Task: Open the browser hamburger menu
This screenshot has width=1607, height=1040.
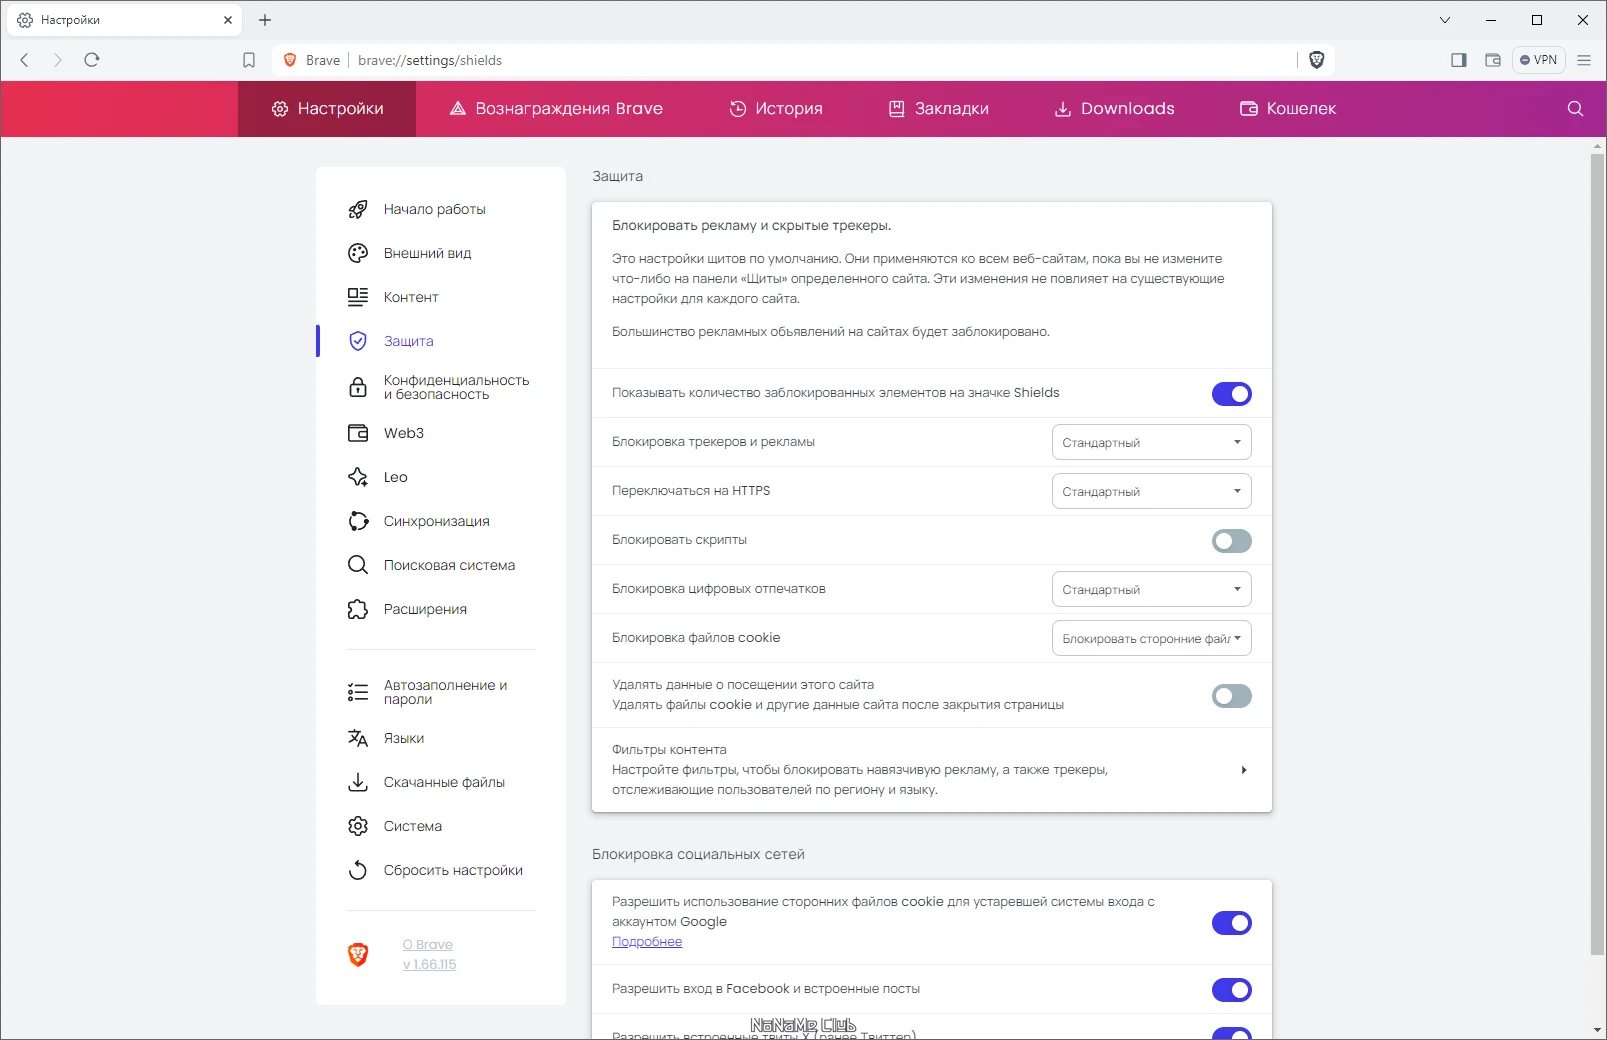Action: [x=1584, y=60]
